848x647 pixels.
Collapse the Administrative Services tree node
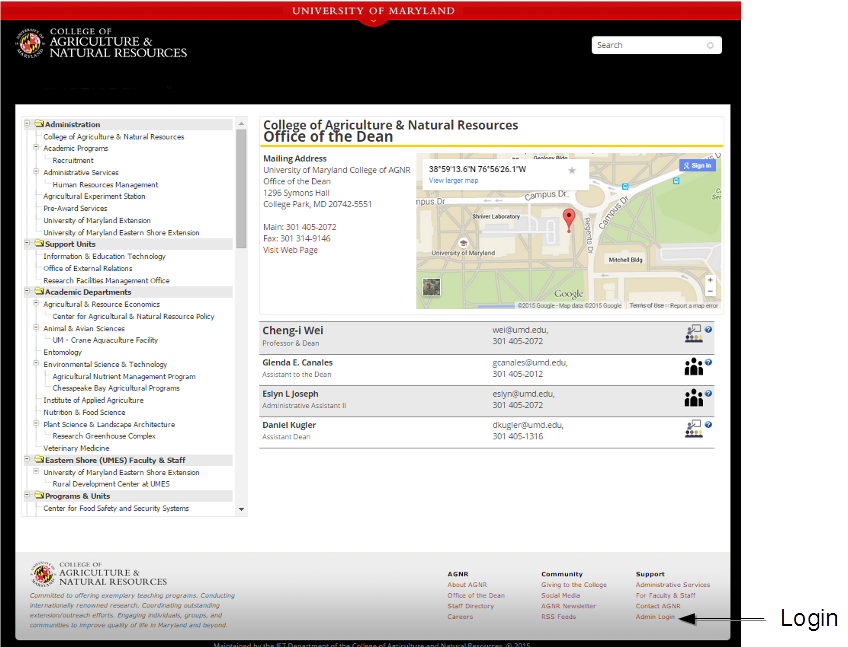36,171
